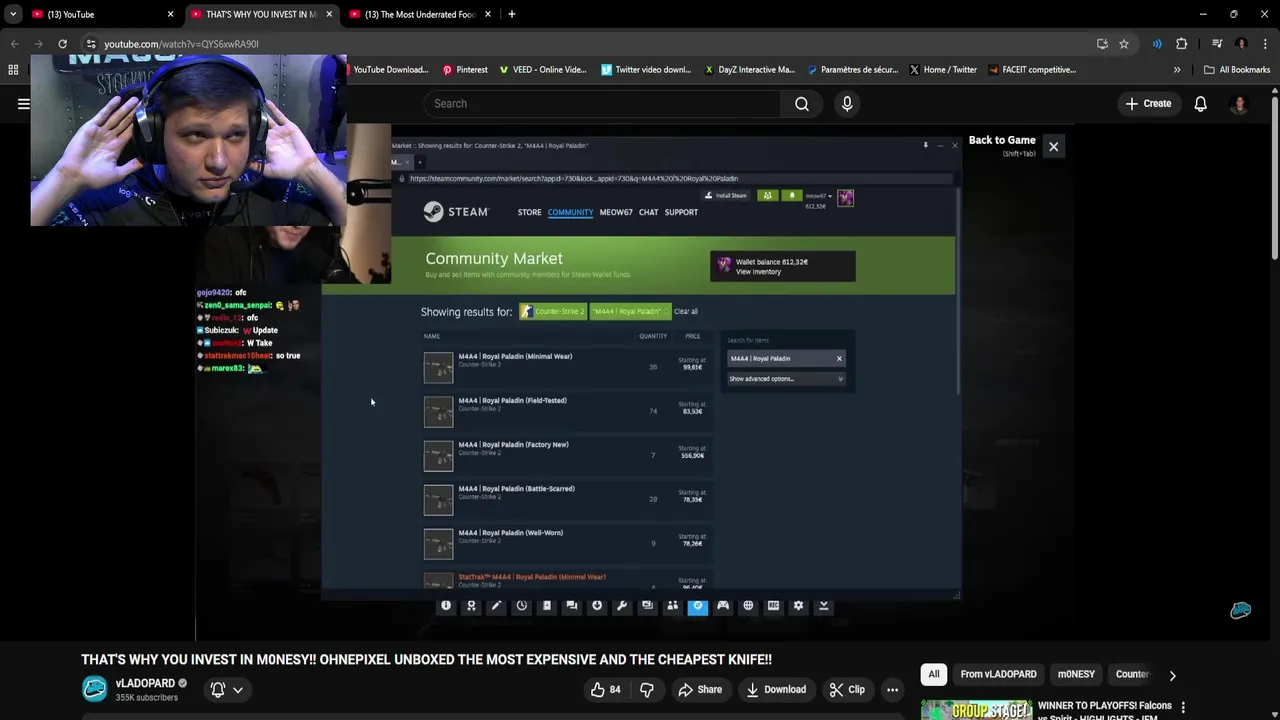Open the Chrome extensions puzzle icon
Screen dimensions: 1280x720
[x=1182, y=44]
